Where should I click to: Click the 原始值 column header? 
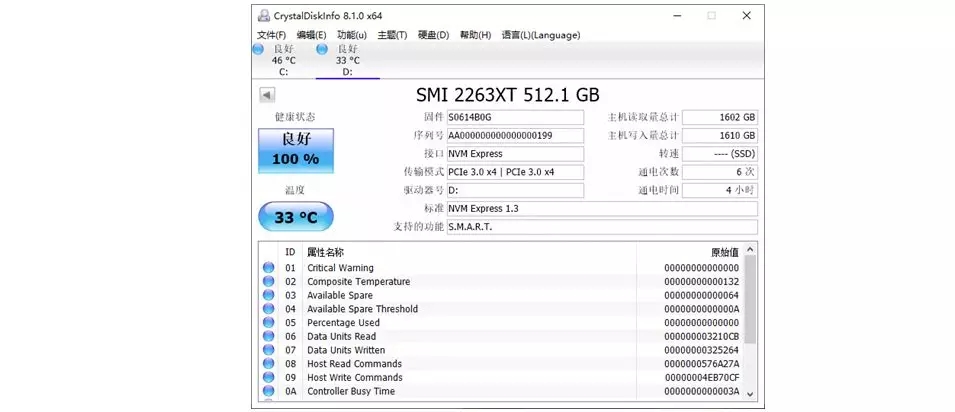[690, 252]
